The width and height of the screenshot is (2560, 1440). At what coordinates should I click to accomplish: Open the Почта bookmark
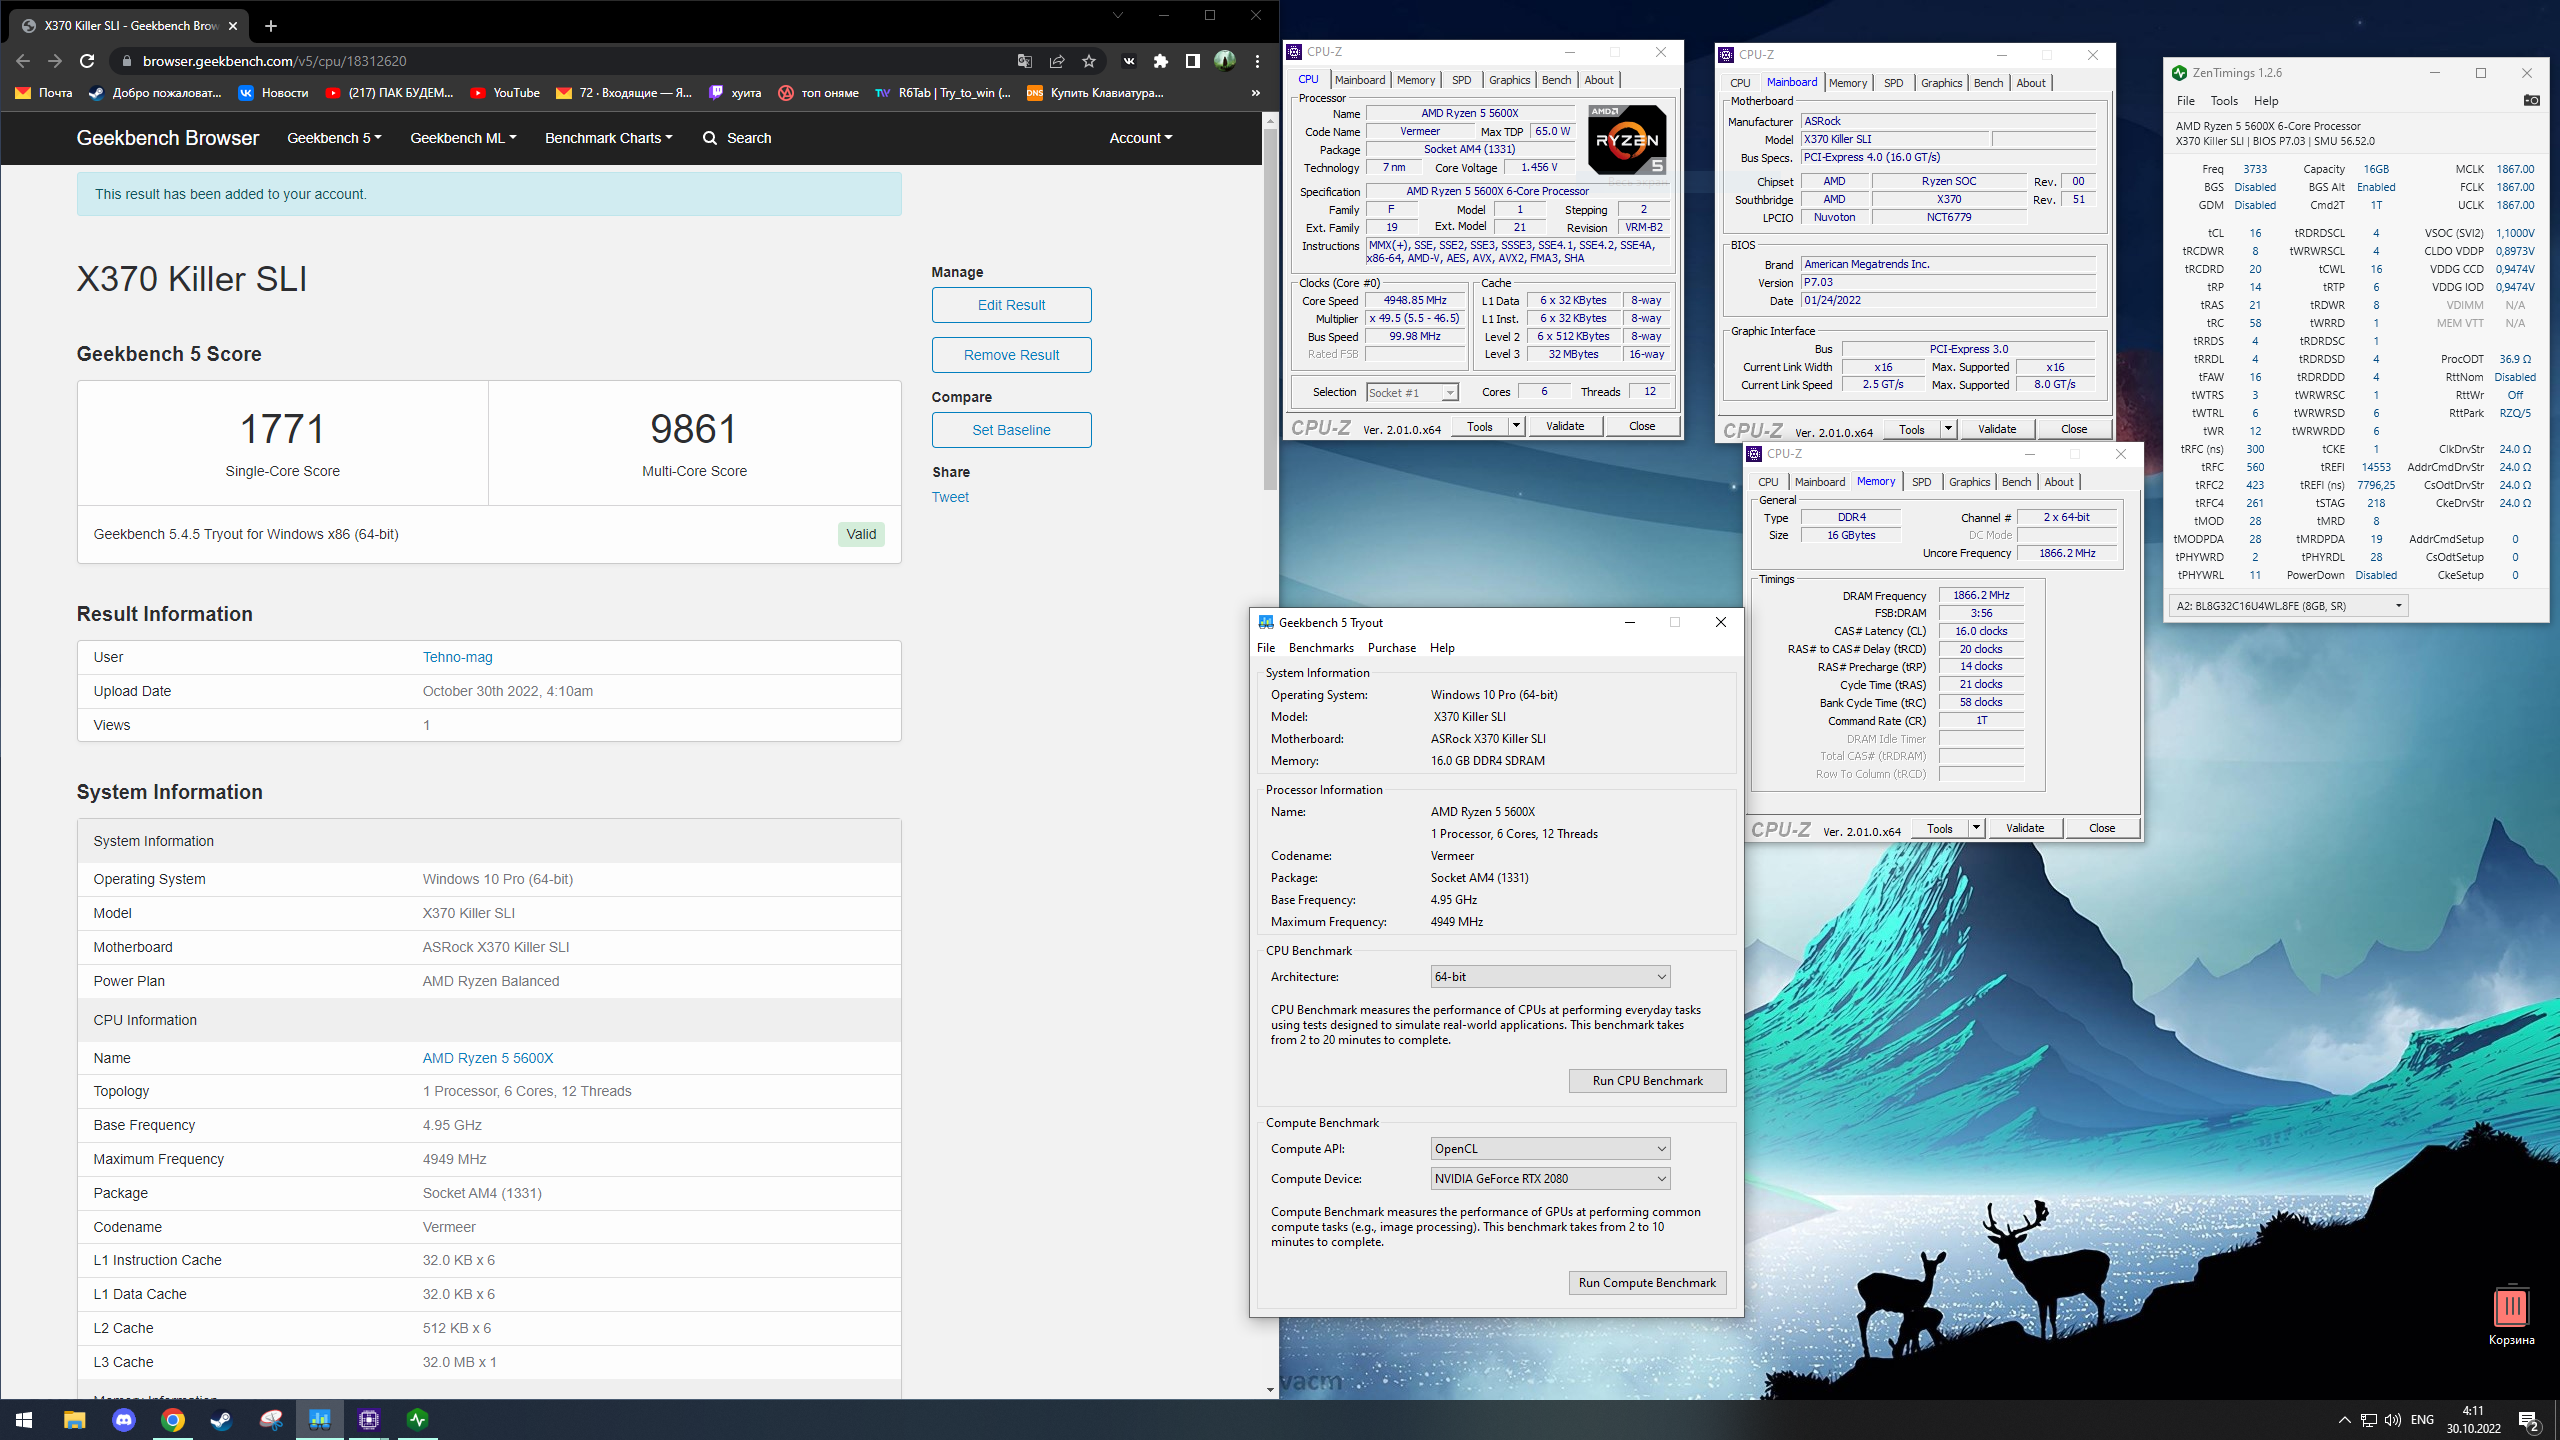[44, 93]
